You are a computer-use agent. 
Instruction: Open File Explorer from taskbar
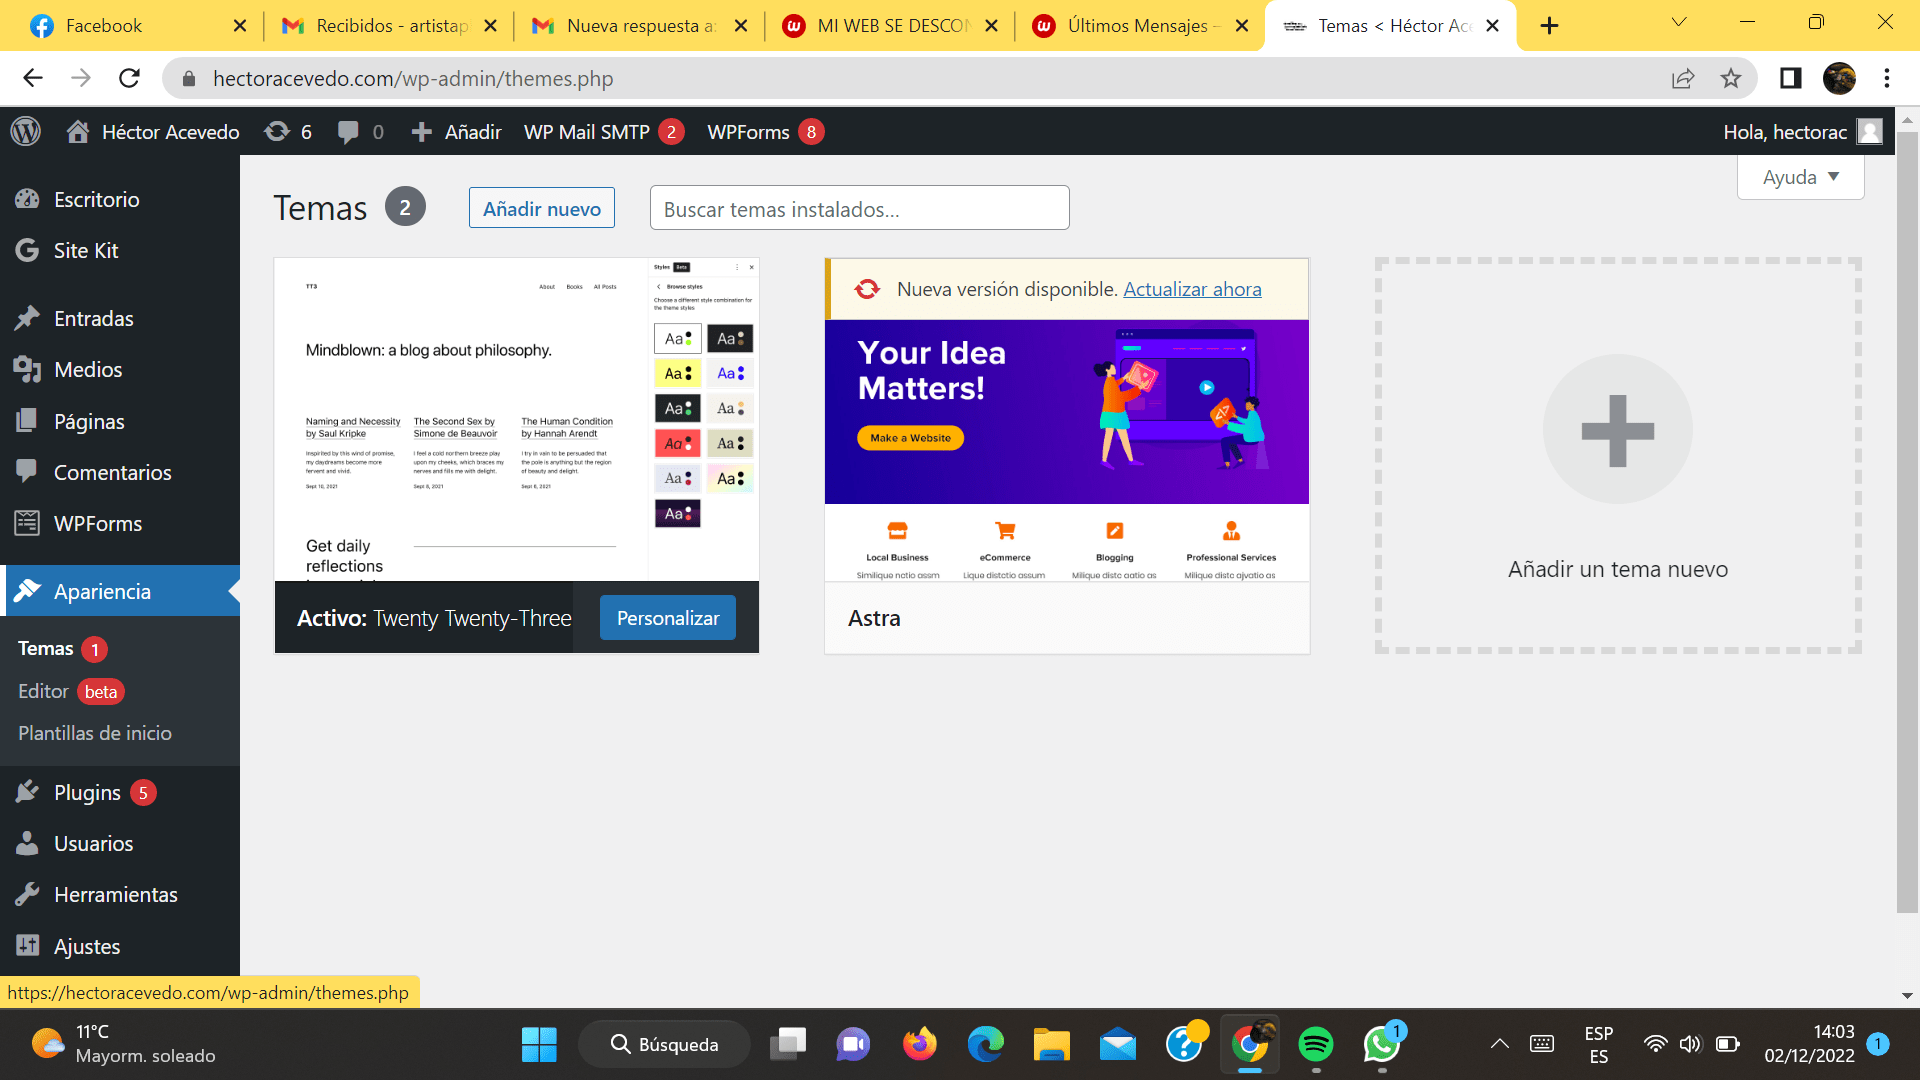pyautogui.click(x=1051, y=1045)
